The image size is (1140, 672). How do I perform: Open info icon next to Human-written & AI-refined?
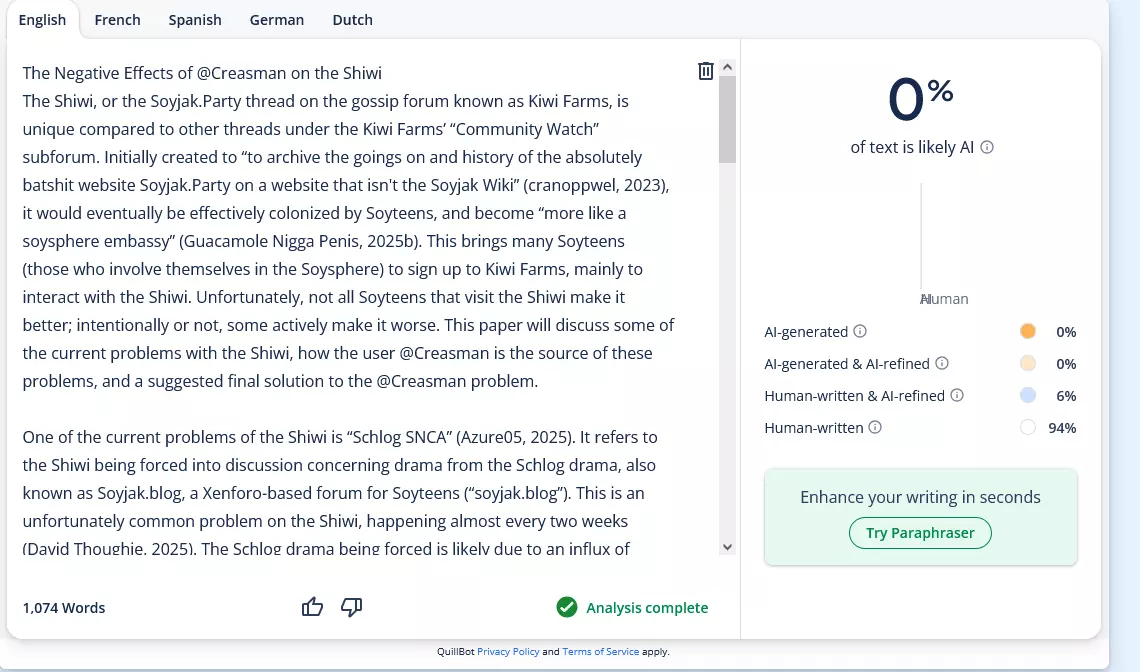957,395
